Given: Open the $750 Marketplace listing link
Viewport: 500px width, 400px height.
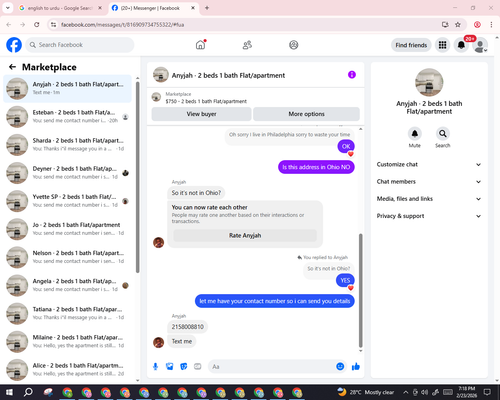Looking at the screenshot, I should [206, 101].
